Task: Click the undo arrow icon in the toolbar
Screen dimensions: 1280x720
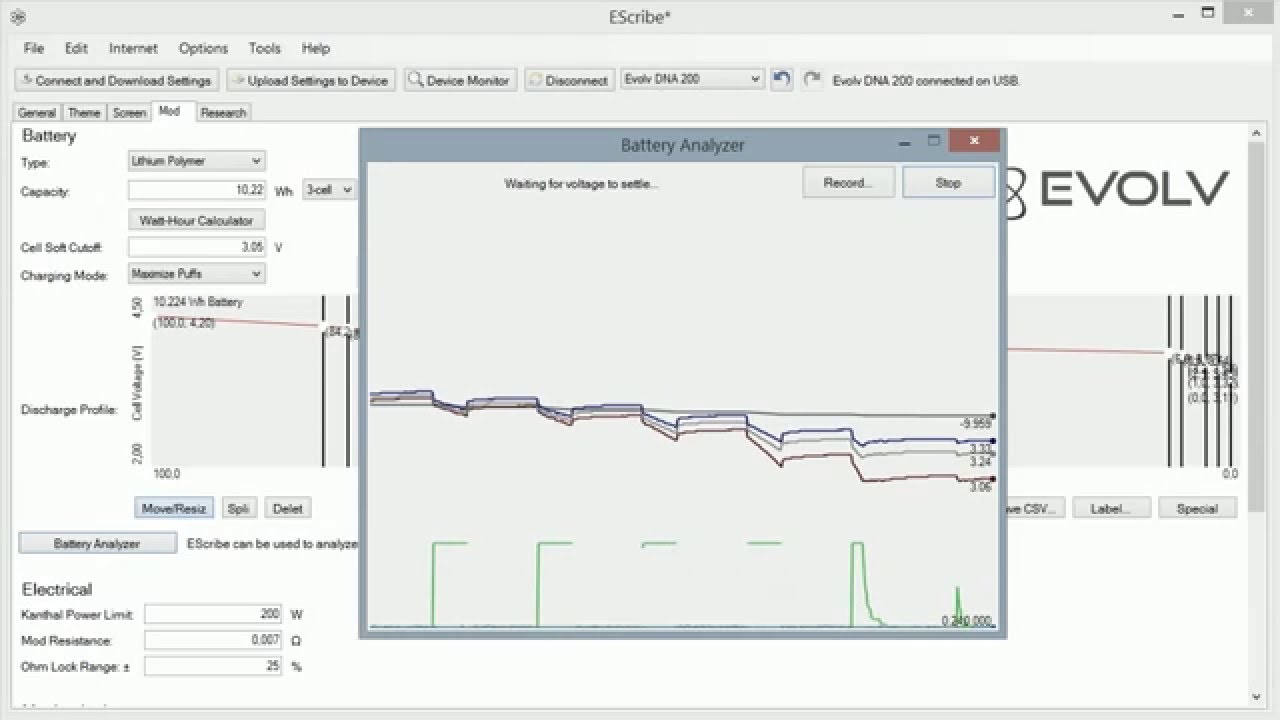Action: click(782, 80)
